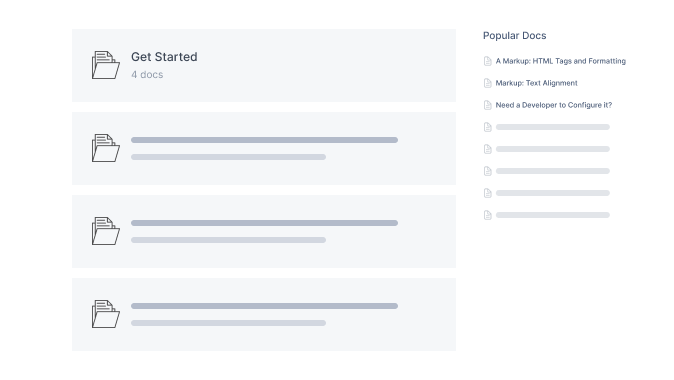Click the second category's subtitle placeholder bar
This screenshot has width=674, height=380.
click(x=228, y=157)
